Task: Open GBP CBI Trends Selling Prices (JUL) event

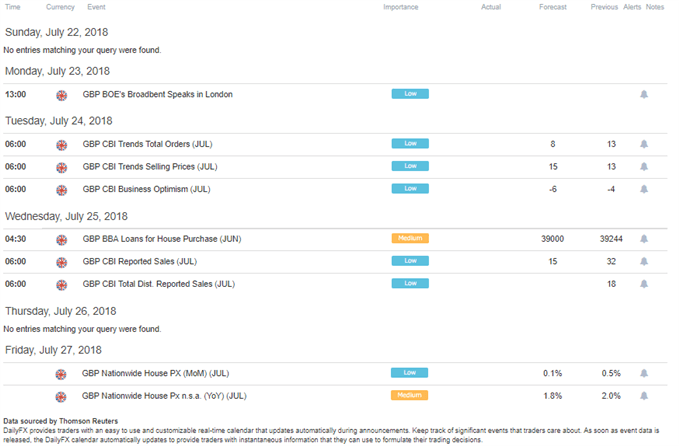Action: pos(150,167)
